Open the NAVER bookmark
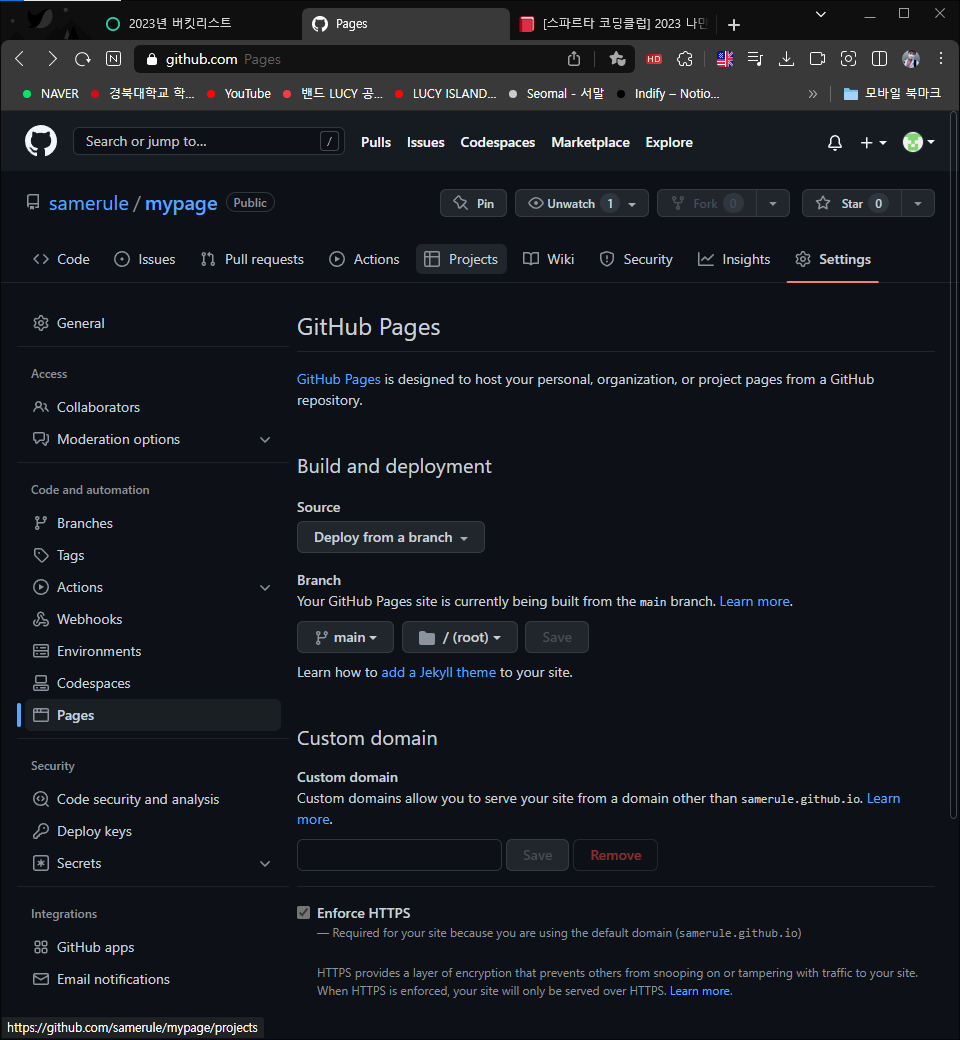 pos(50,94)
